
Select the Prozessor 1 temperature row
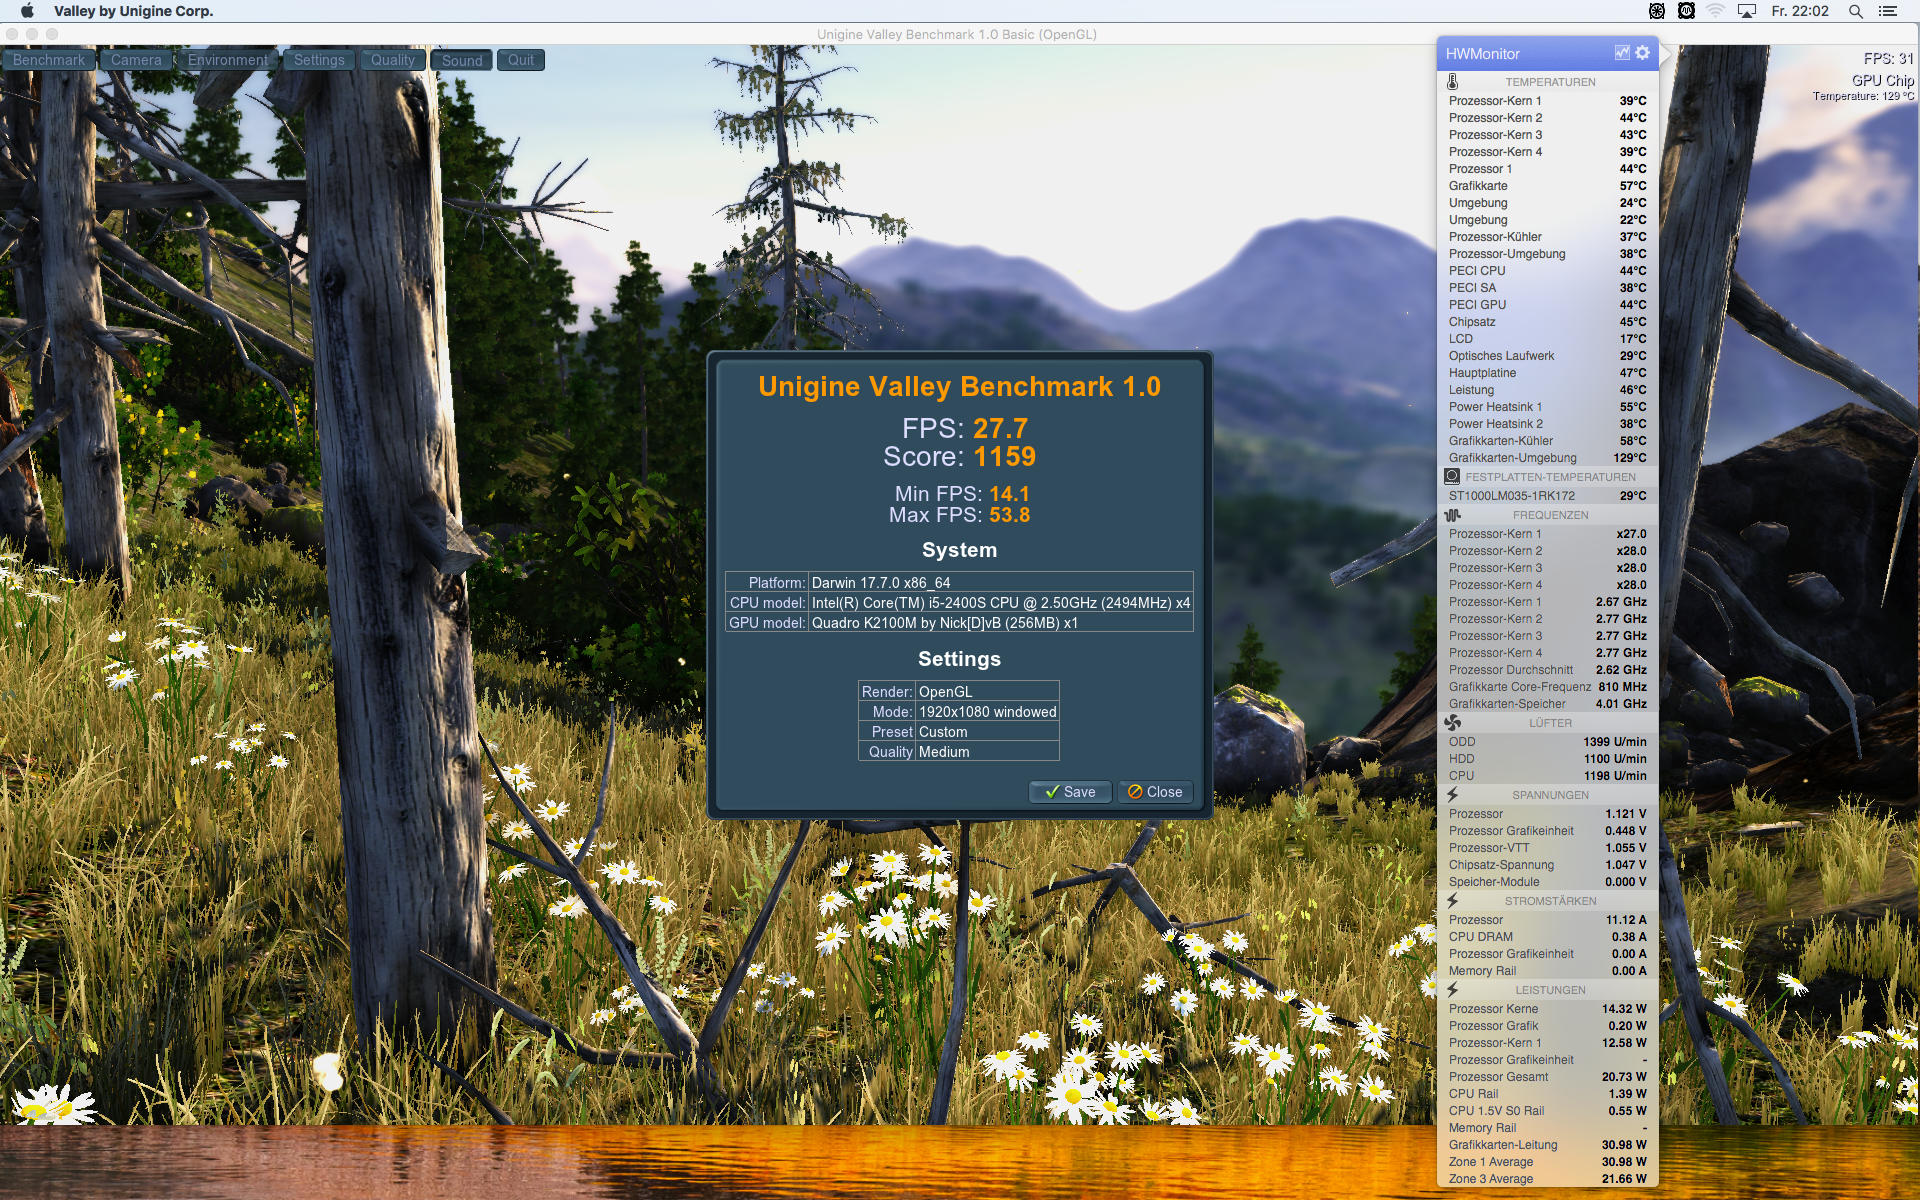1548,169
